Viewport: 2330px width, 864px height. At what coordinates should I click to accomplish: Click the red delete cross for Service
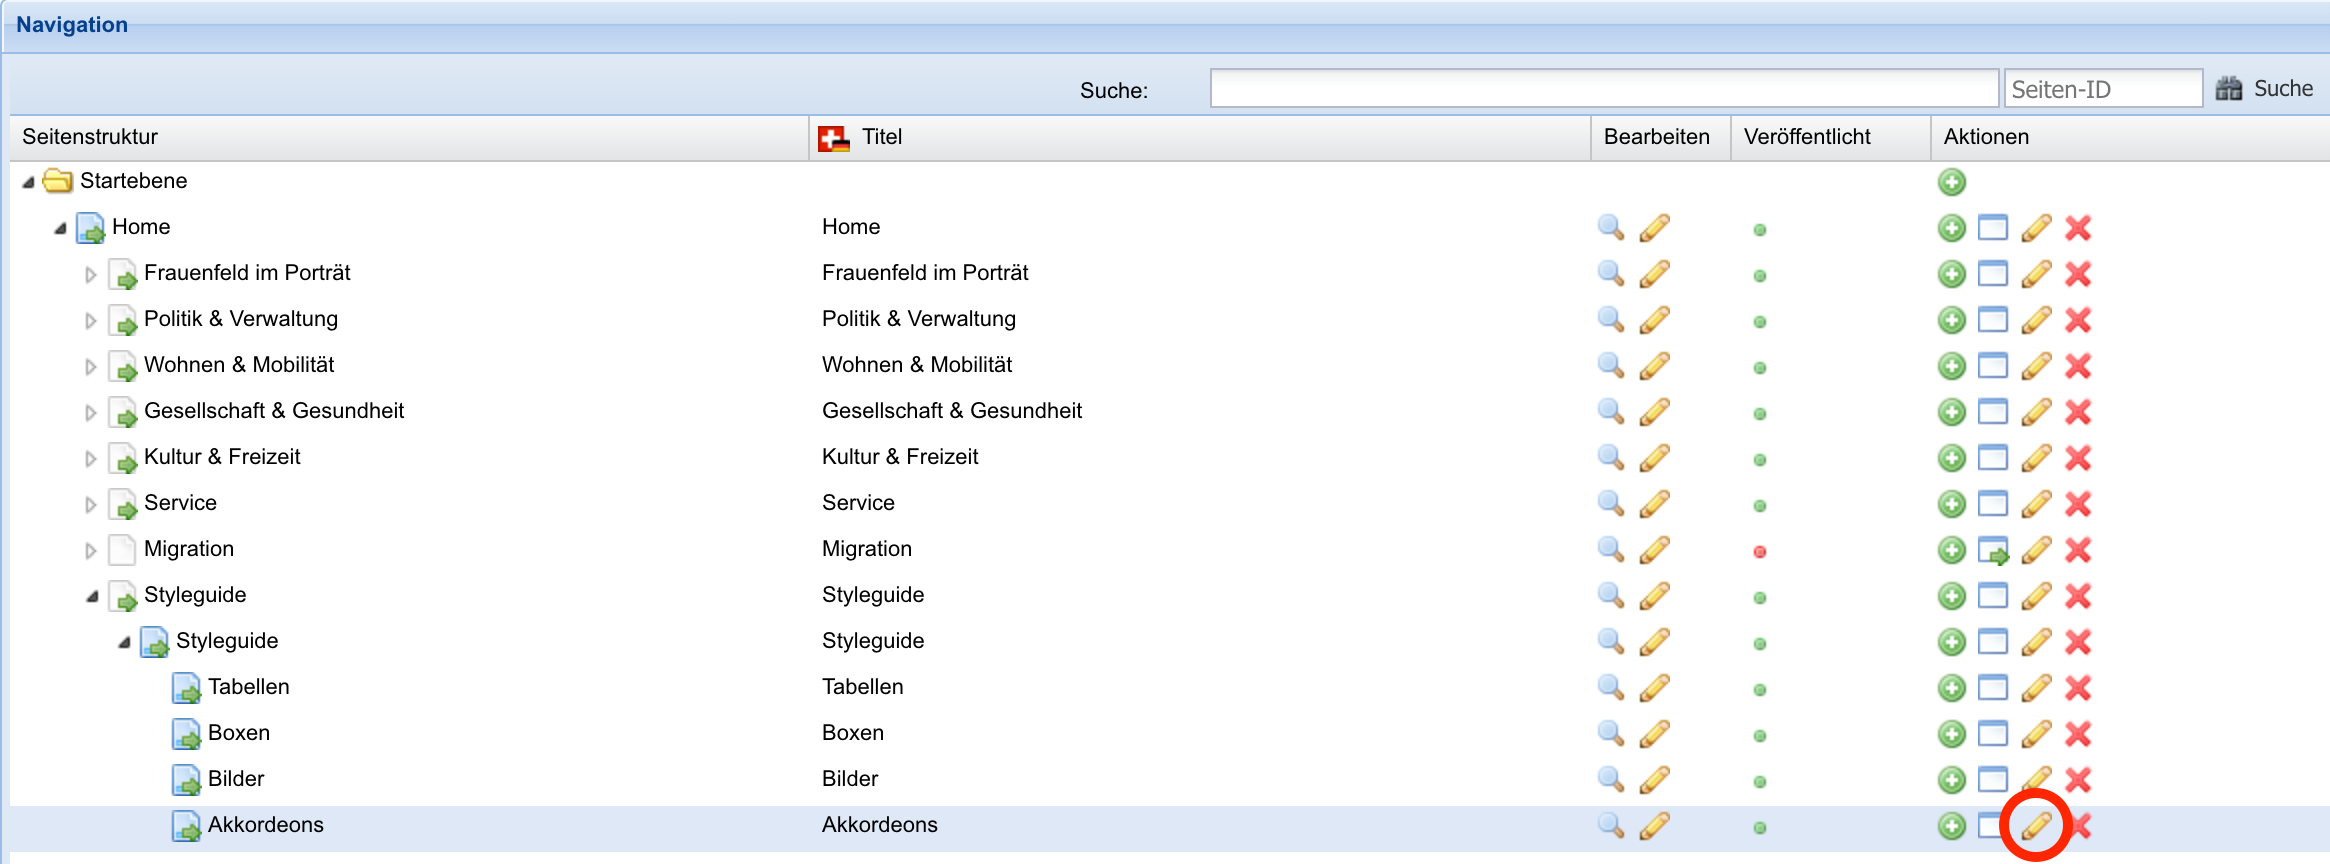[2078, 504]
